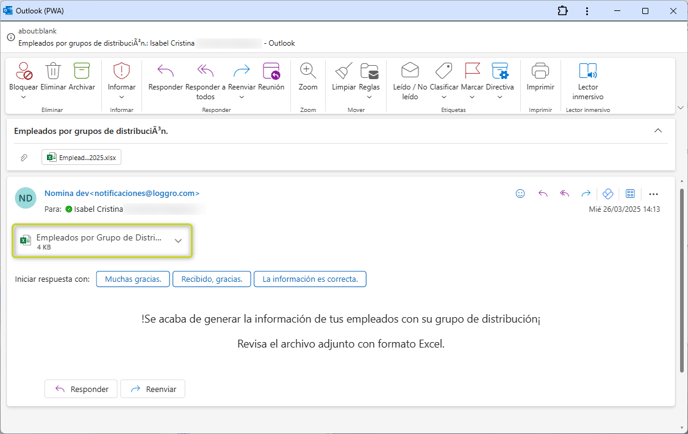Open the Emplead...2025.xlsx attachment chip
The width and height of the screenshot is (688, 434).
(x=82, y=157)
